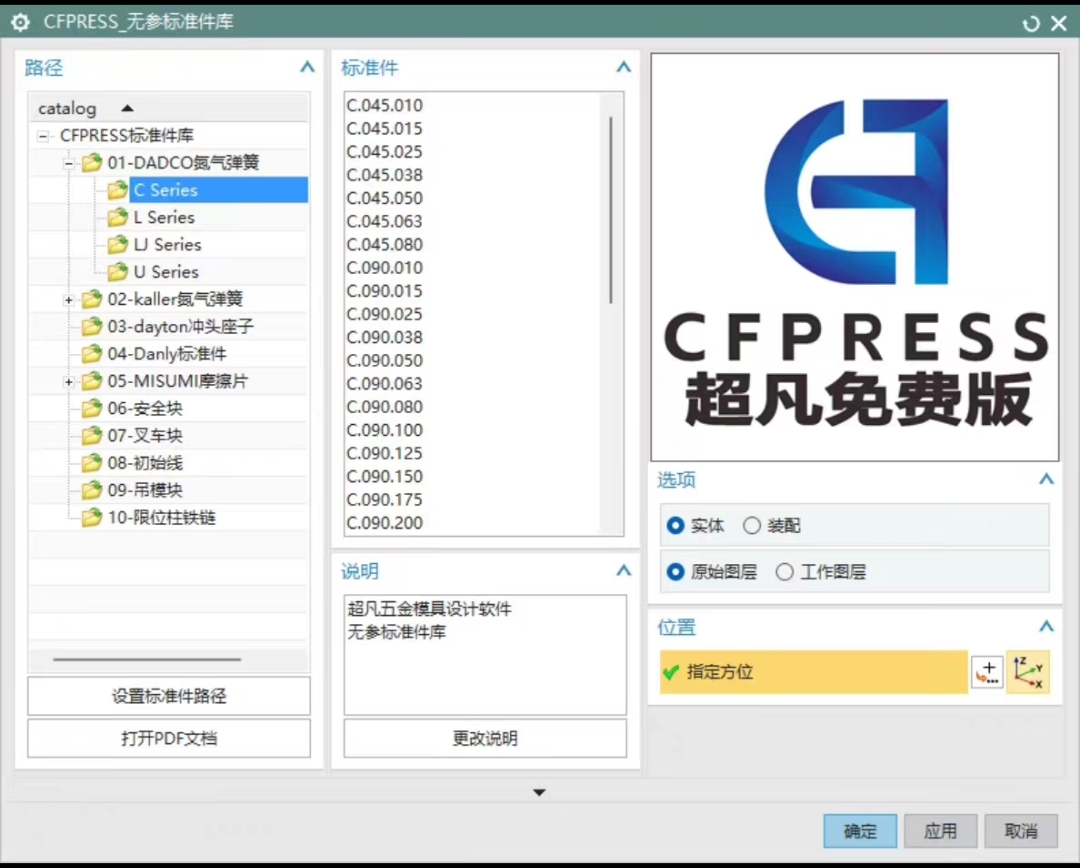1080x868 pixels.
Task: Select part C.090.025 in the list
Action: pyautogui.click(x=384, y=314)
